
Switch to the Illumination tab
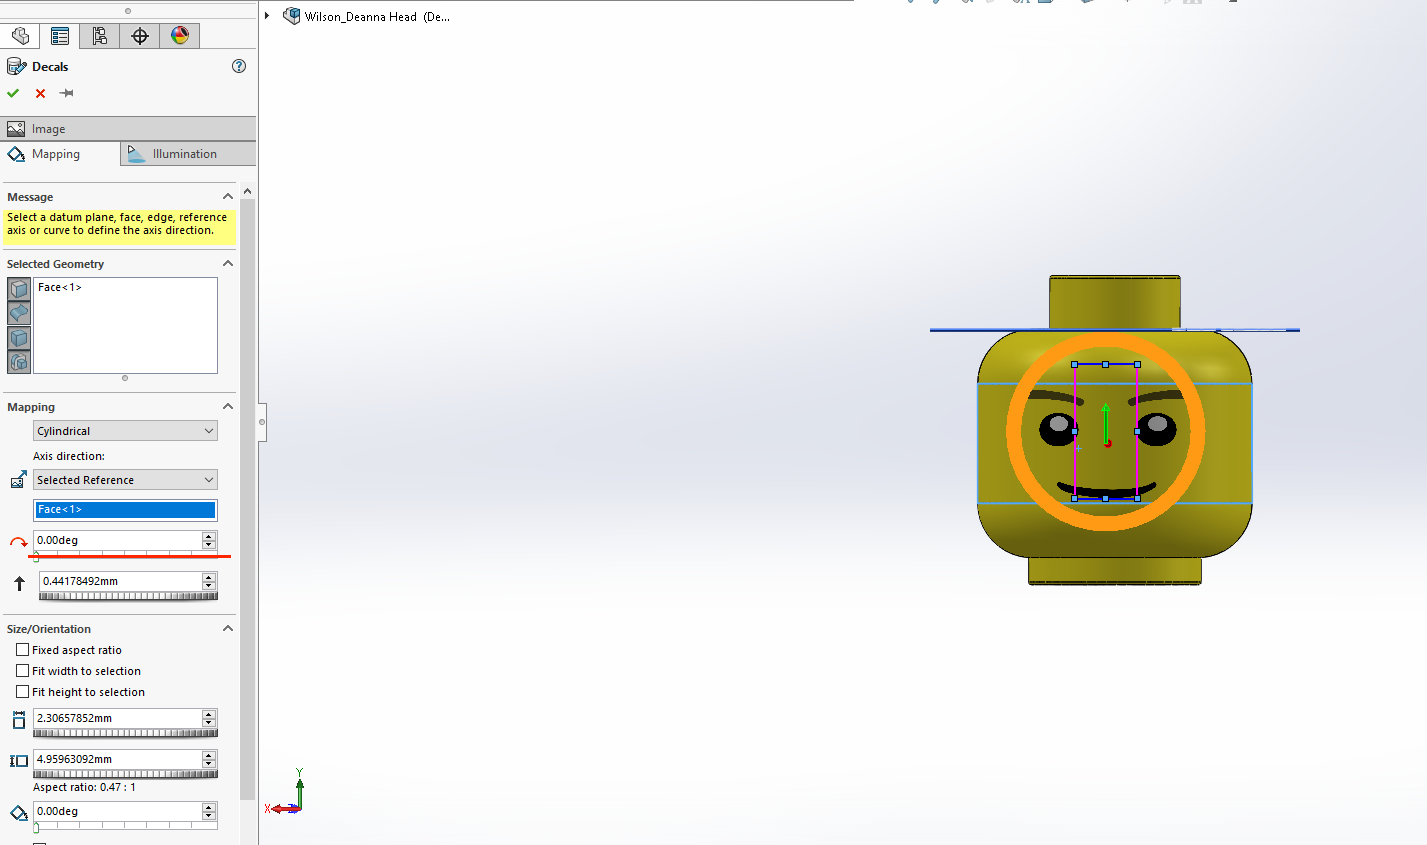[188, 153]
